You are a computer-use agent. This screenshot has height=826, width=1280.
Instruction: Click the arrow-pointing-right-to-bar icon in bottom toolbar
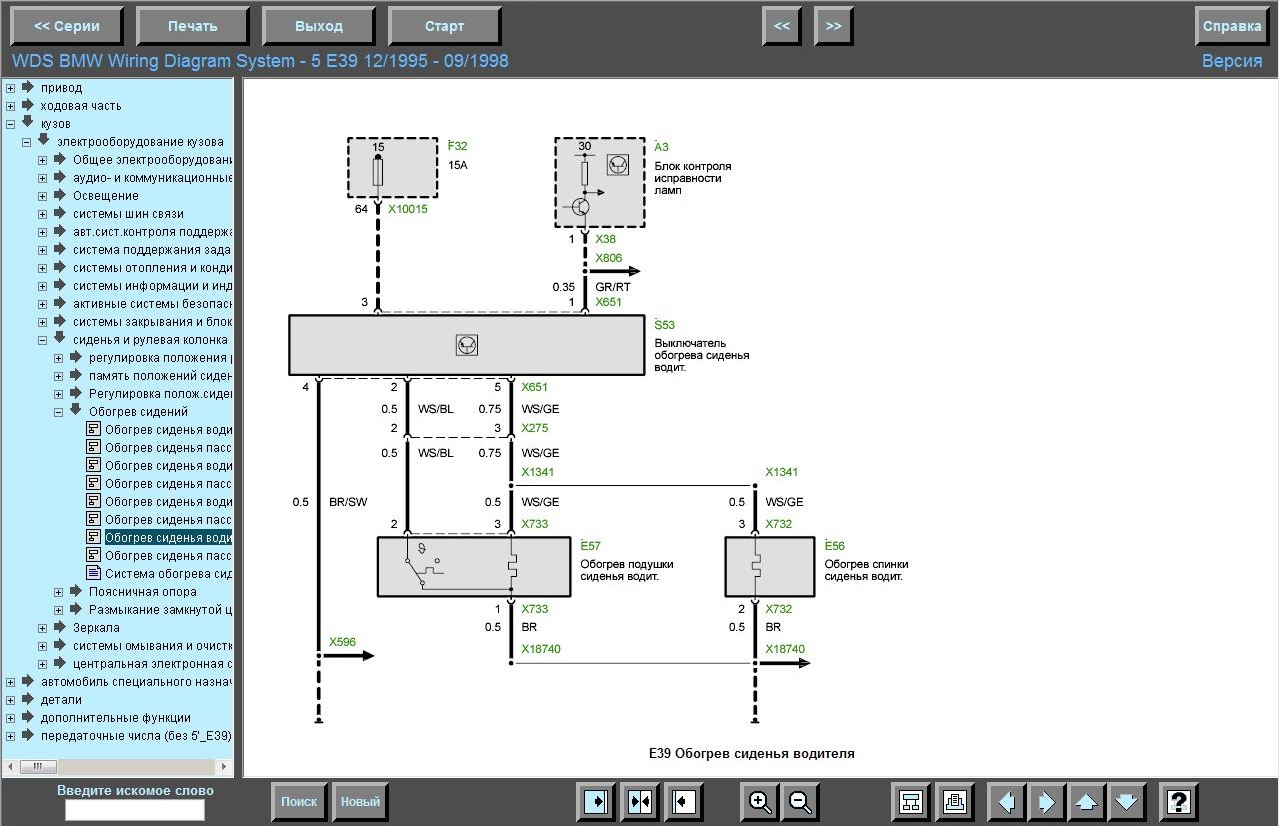(595, 801)
